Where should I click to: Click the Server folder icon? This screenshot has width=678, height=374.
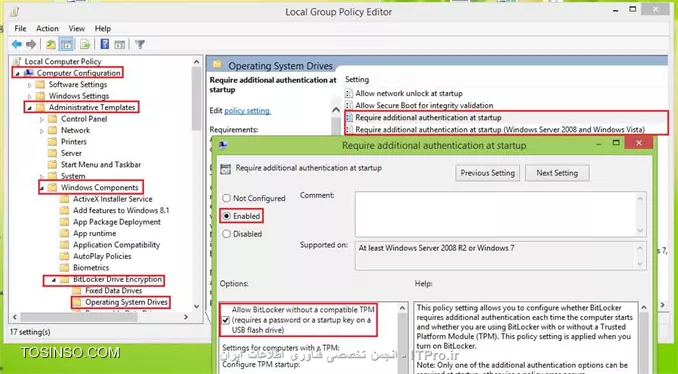(53, 153)
